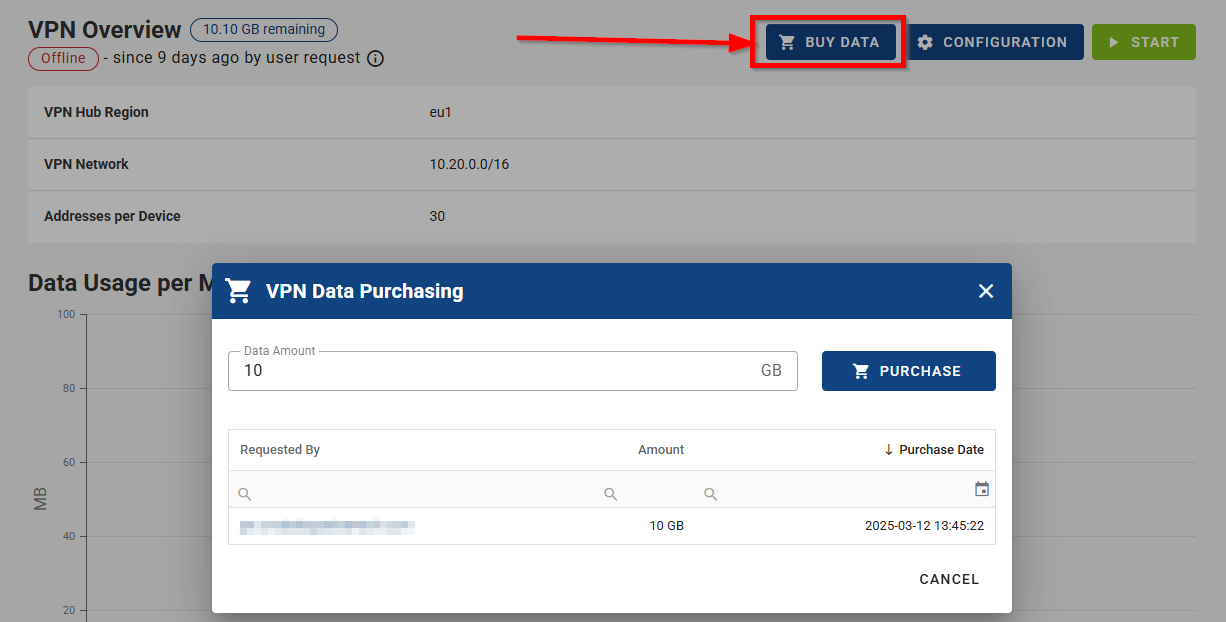Screen dimensions: 1226x622
Task: Click the Offline status badge
Action: coord(63,58)
